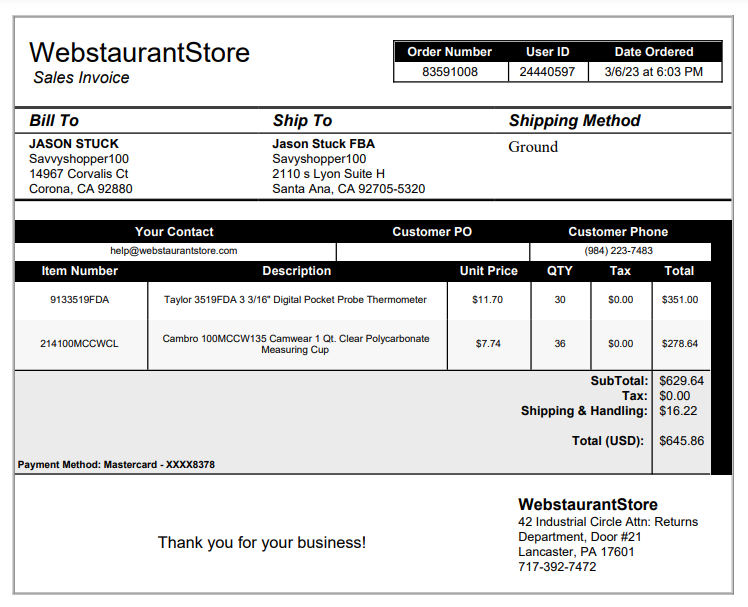The width and height of the screenshot is (748, 607).
Task: Select grand total $645.86
Action: [681, 441]
